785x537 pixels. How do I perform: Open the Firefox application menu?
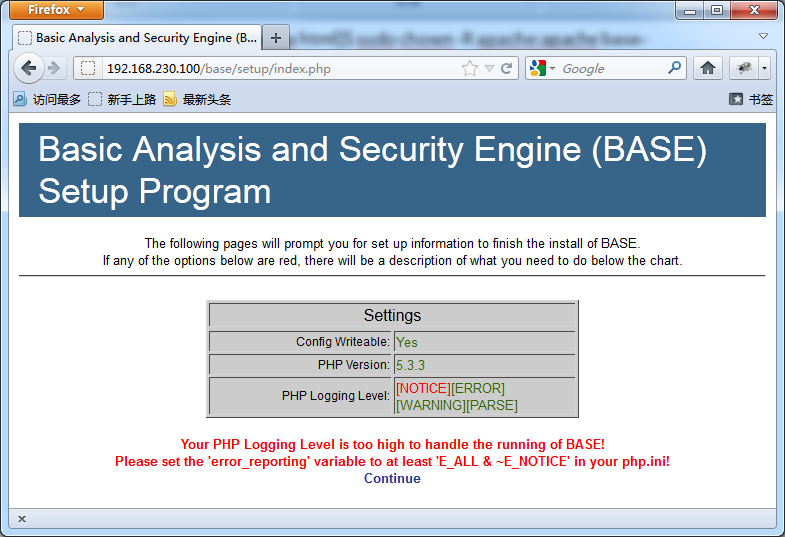click(56, 10)
